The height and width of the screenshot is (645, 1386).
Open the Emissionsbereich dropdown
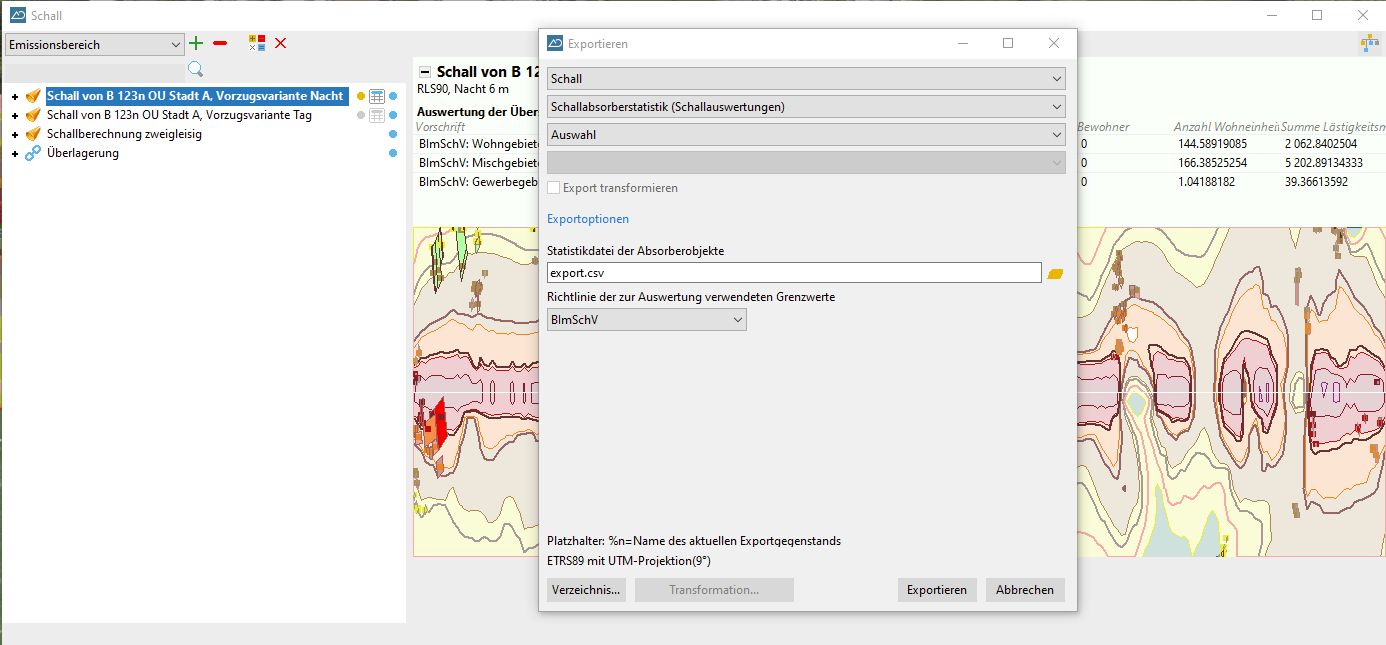click(95, 44)
